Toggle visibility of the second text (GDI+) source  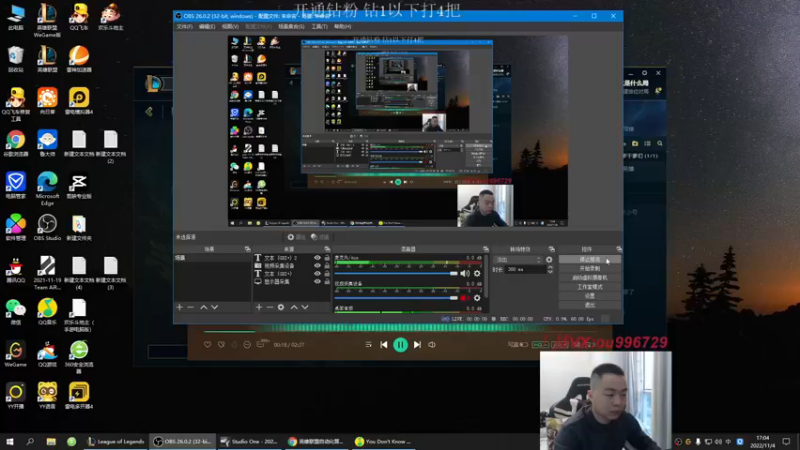coord(317,274)
